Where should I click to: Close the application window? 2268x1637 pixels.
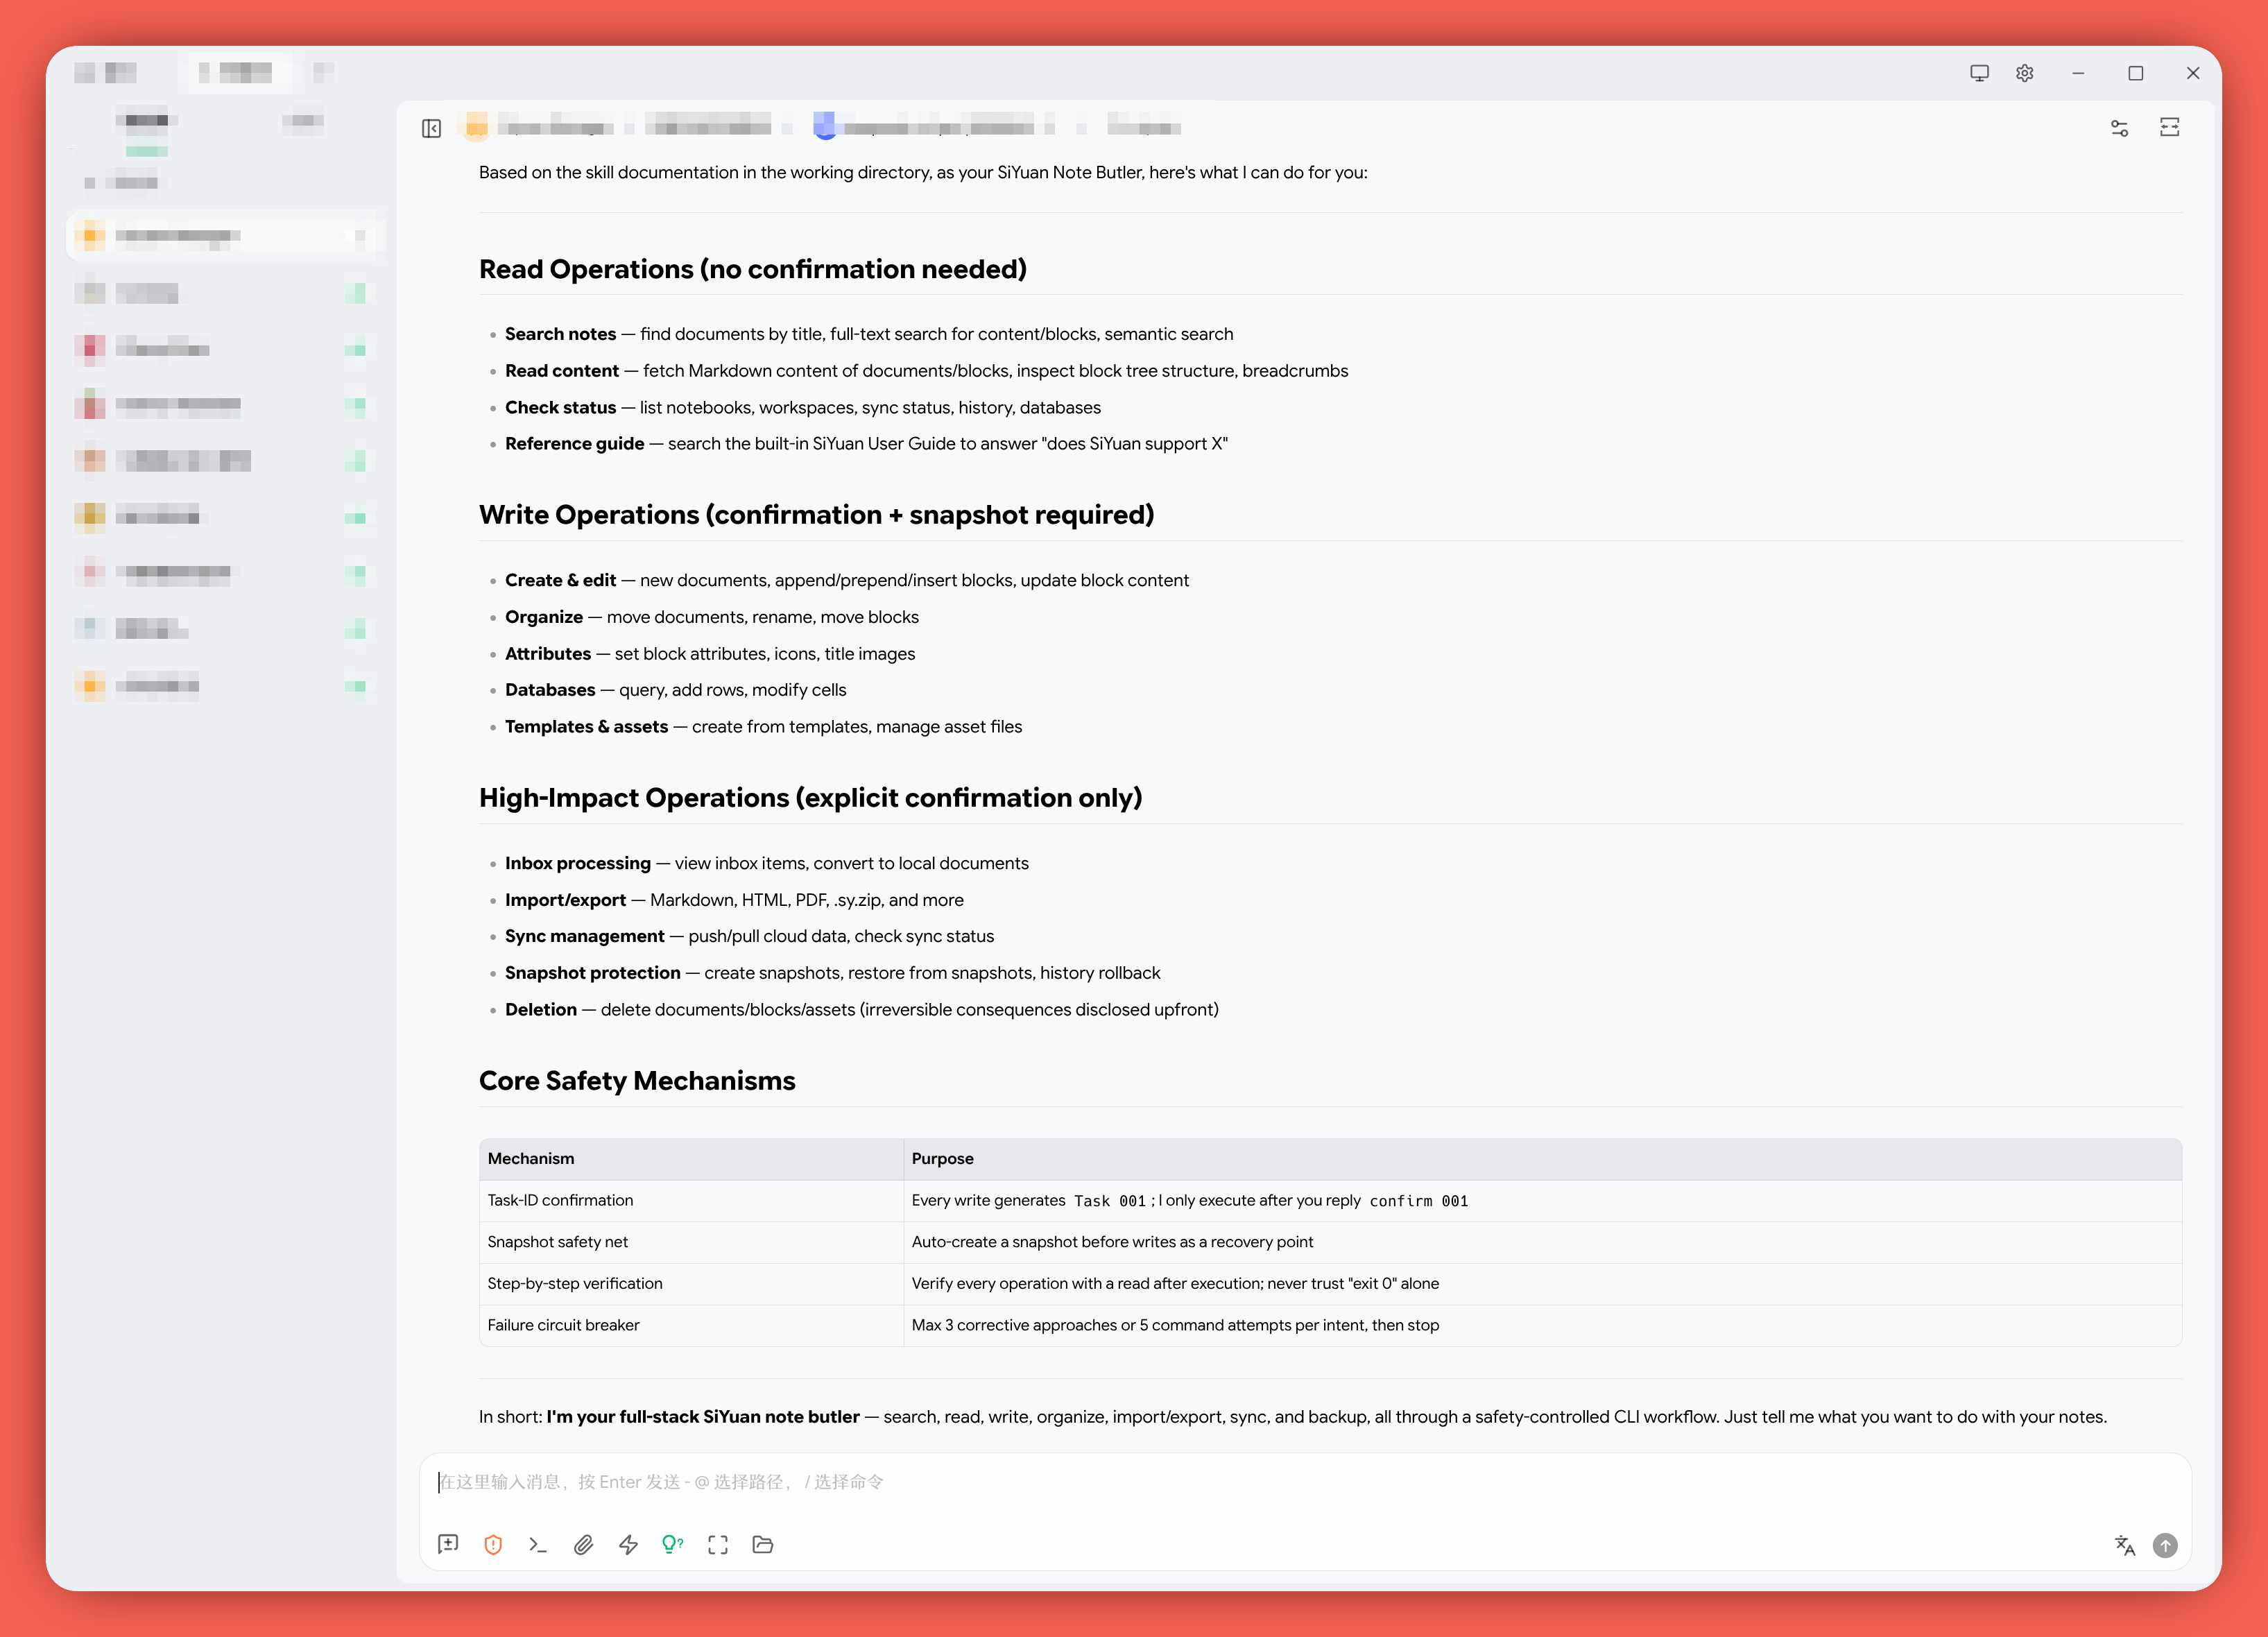coord(2193,73)
